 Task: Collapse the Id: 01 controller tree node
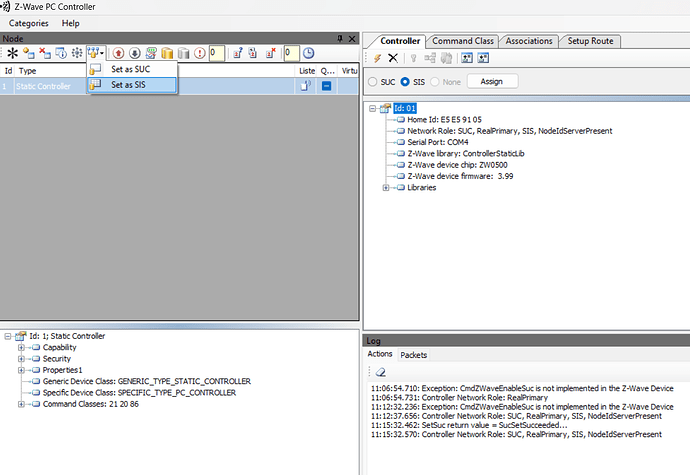pyautogui.click(x=373, y=108)
